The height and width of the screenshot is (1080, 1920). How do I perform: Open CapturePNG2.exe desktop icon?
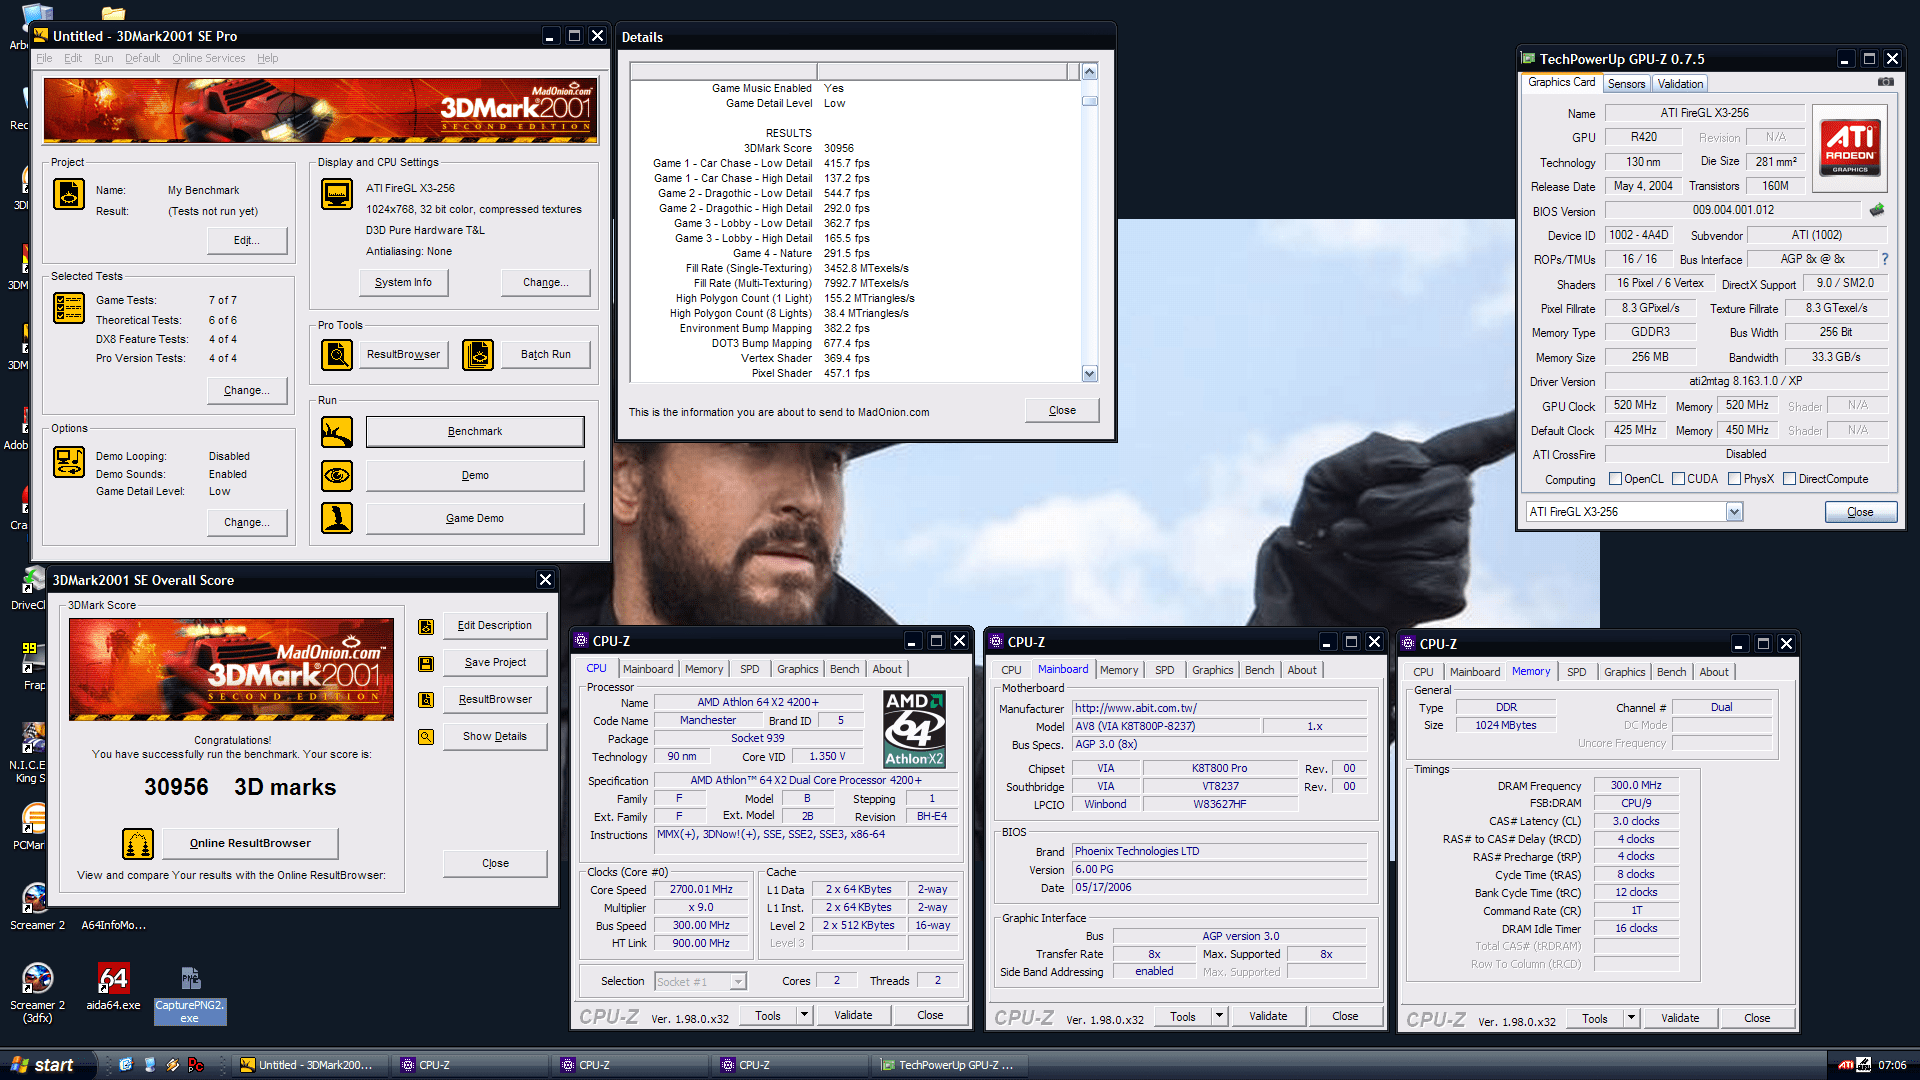[190, 995]
